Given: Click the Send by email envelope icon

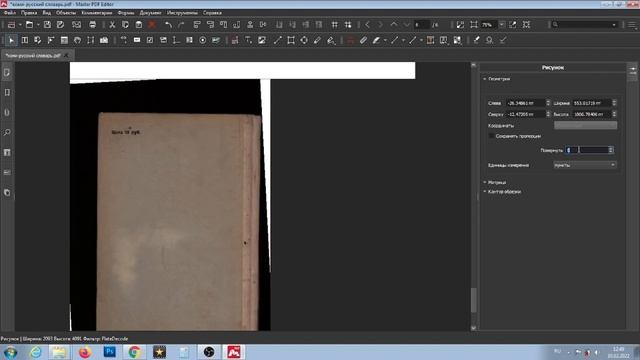Looking at the screenshot, I should pos(76,25).
